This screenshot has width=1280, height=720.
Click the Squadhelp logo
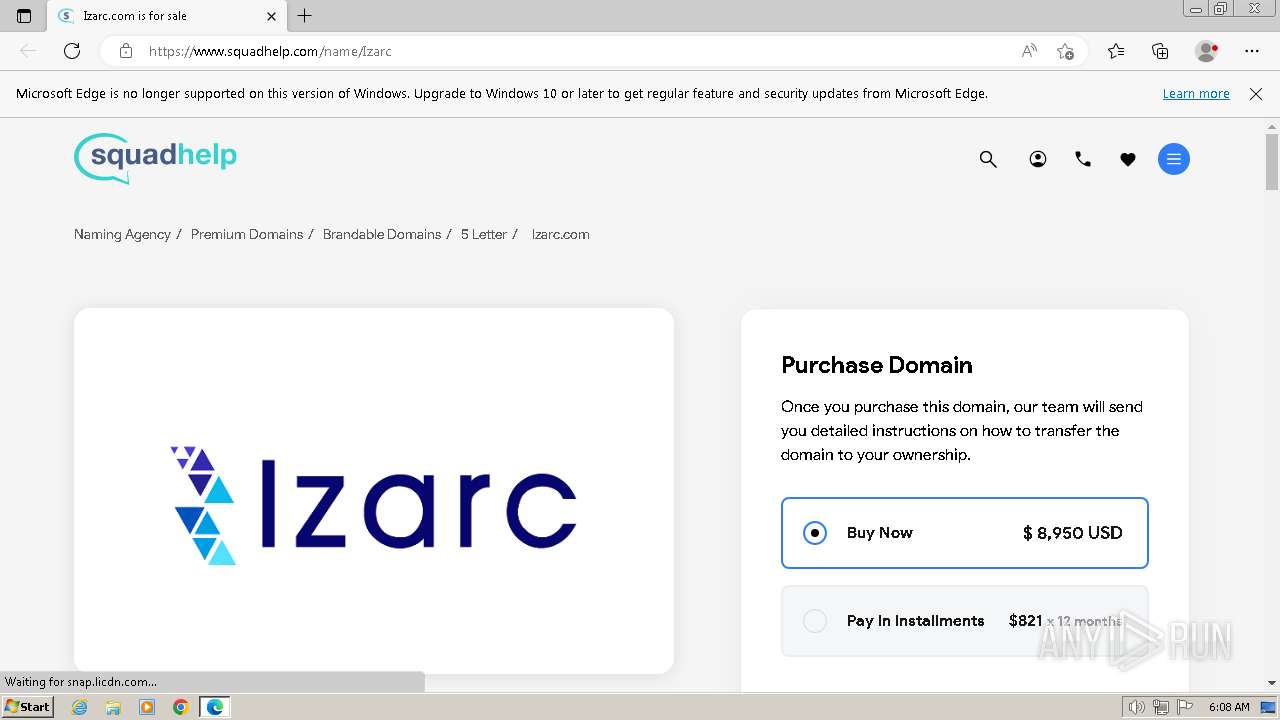pyautogui.click(x=155, y=158)
